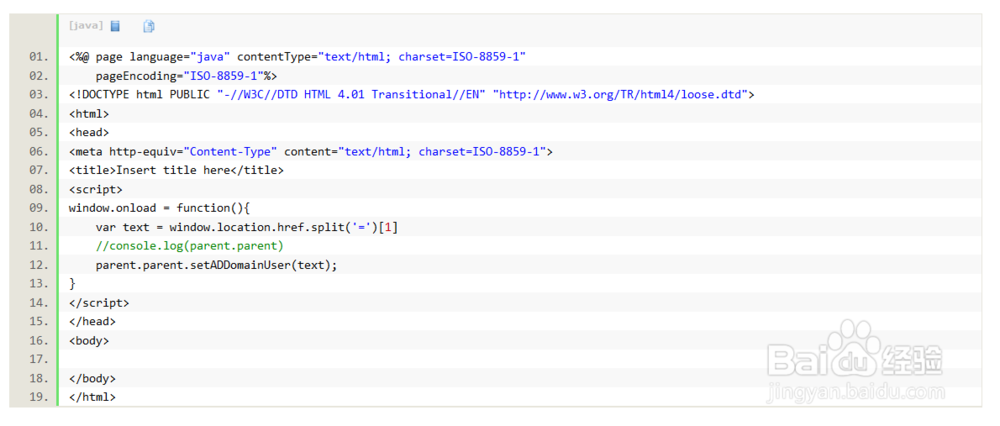
Task: Click the closing </script> tag line
Action: pyautogui.click(x=99, y=302)
